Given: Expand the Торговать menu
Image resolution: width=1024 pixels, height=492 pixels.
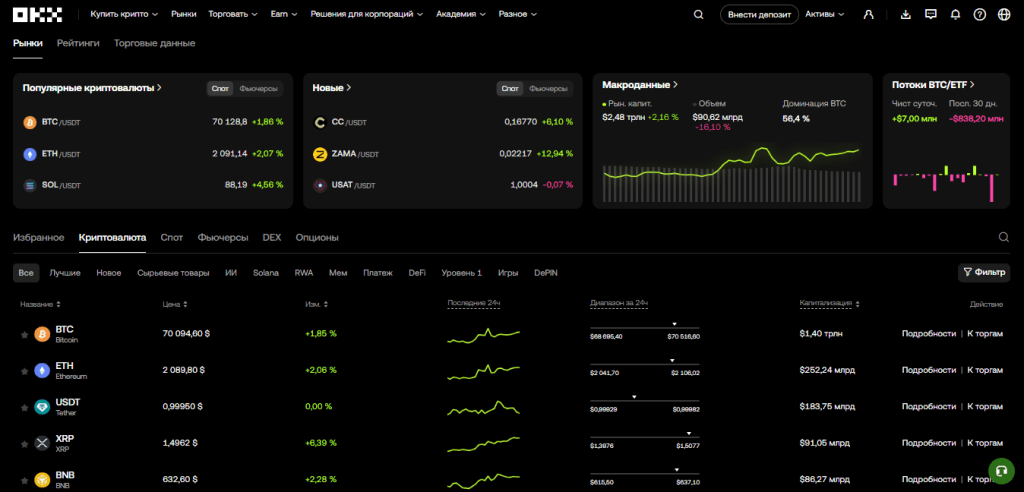Looking at the screenshot, I should (x=232, y=14).
